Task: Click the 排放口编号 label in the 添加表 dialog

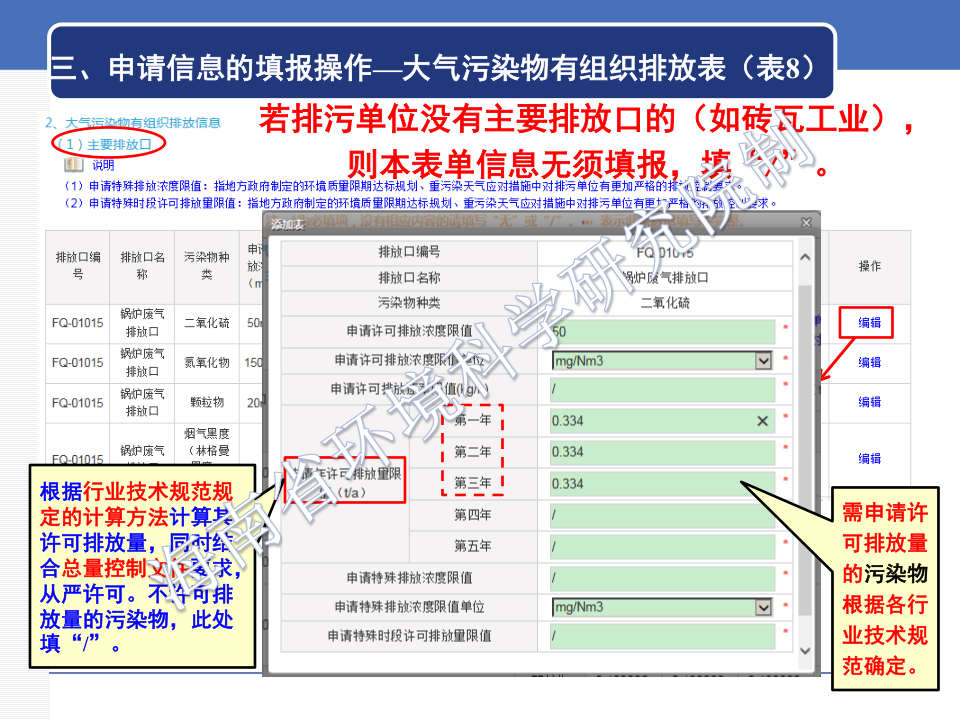Action: [409, 252]
